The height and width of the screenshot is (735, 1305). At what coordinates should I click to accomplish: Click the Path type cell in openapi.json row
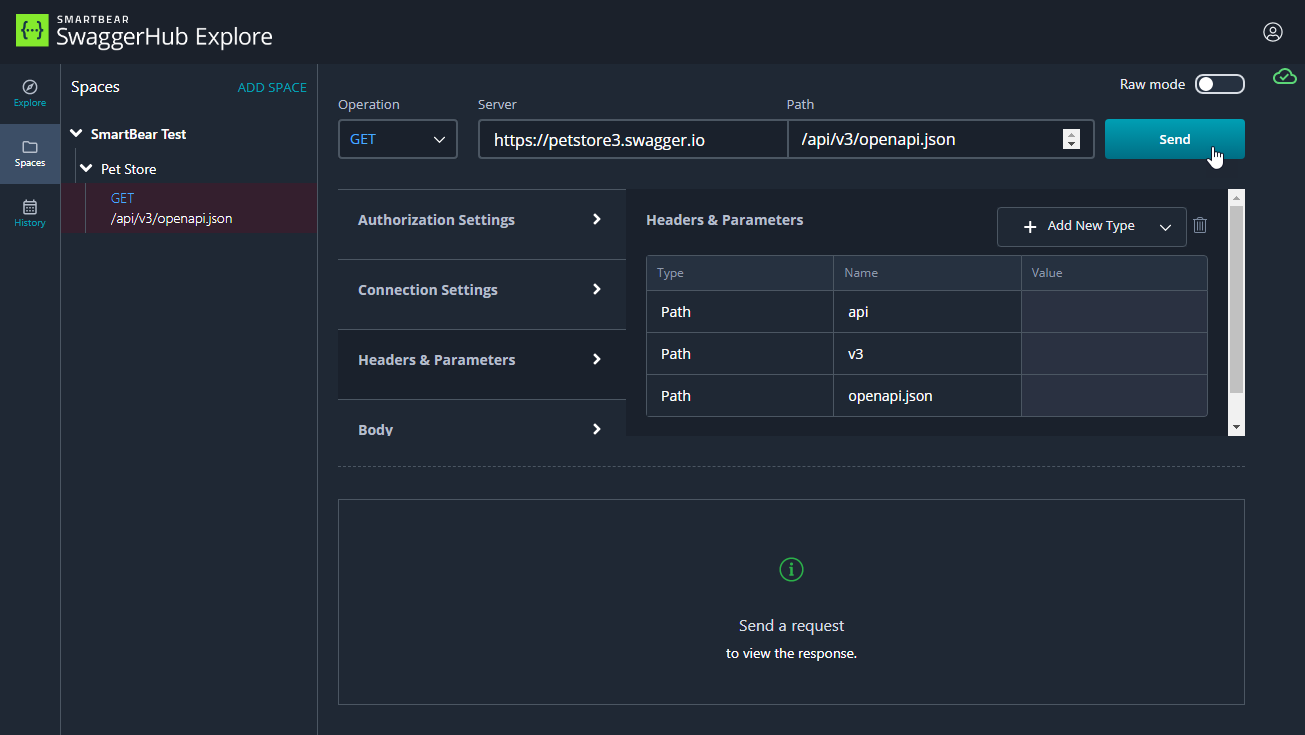[x=740, y=396]
